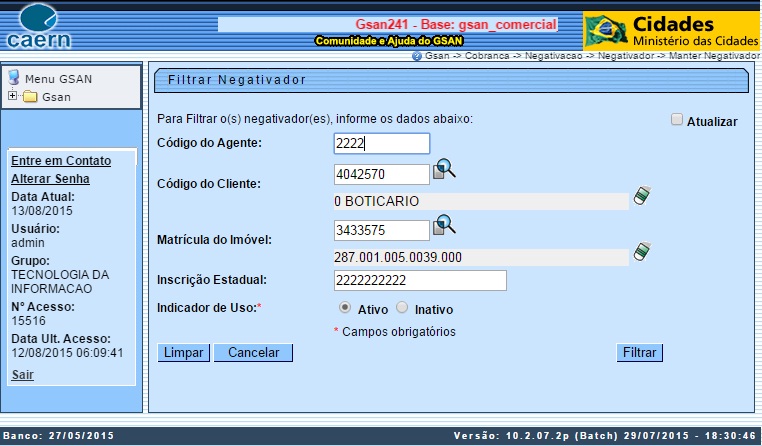Click the magnifier next to Código do Cliente
This screenshot has height=446, width=762.
[444, 171]
